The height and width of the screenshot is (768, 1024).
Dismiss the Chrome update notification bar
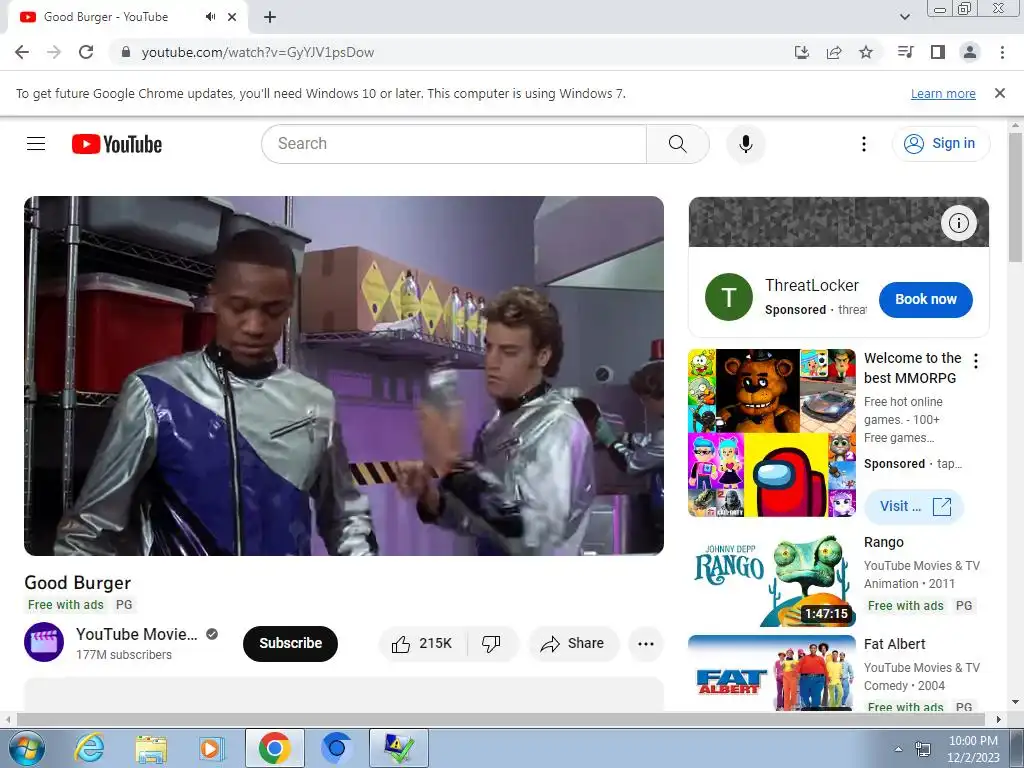999,93
